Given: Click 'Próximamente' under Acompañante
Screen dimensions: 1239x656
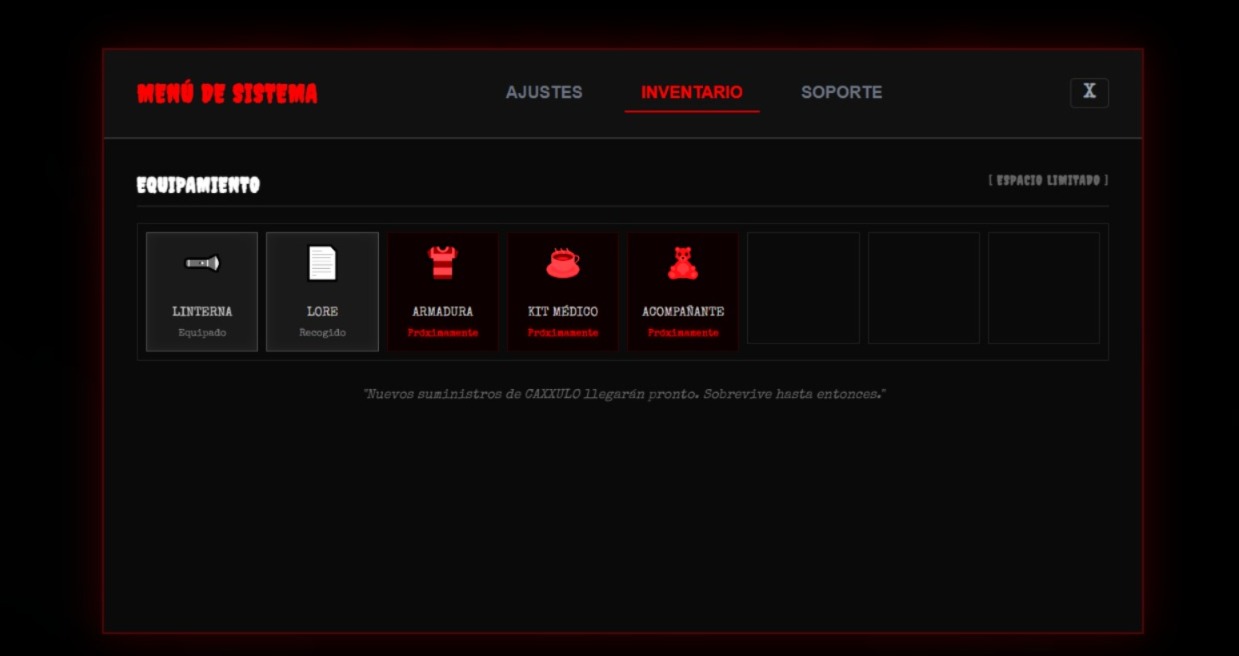Looking at the screenshot, I should 683,333.
